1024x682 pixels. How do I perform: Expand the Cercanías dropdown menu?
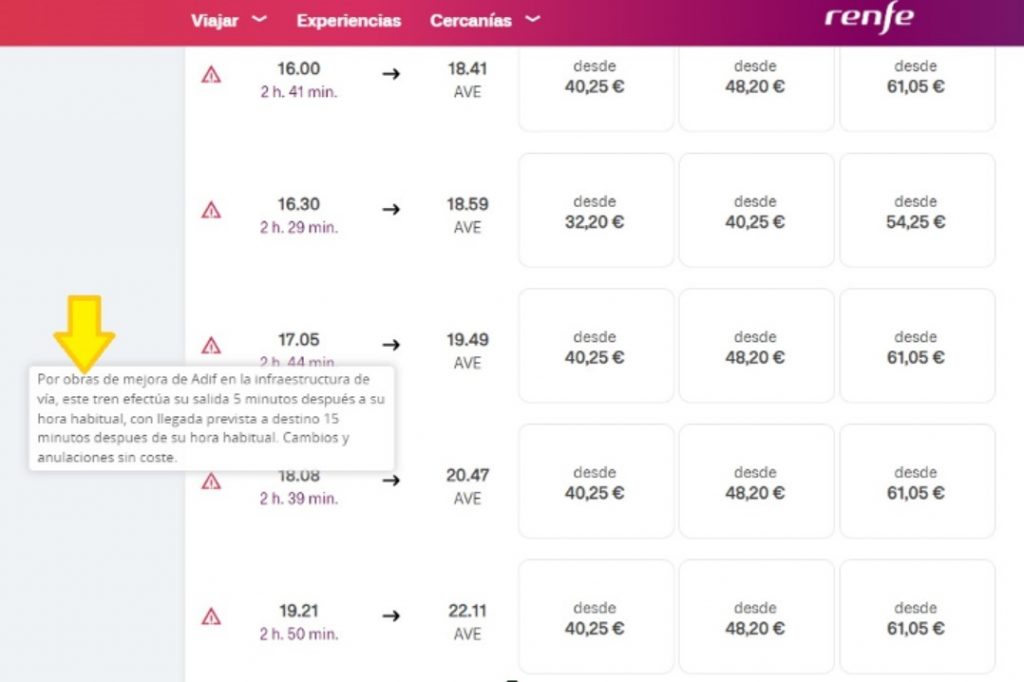click(485, 20)
